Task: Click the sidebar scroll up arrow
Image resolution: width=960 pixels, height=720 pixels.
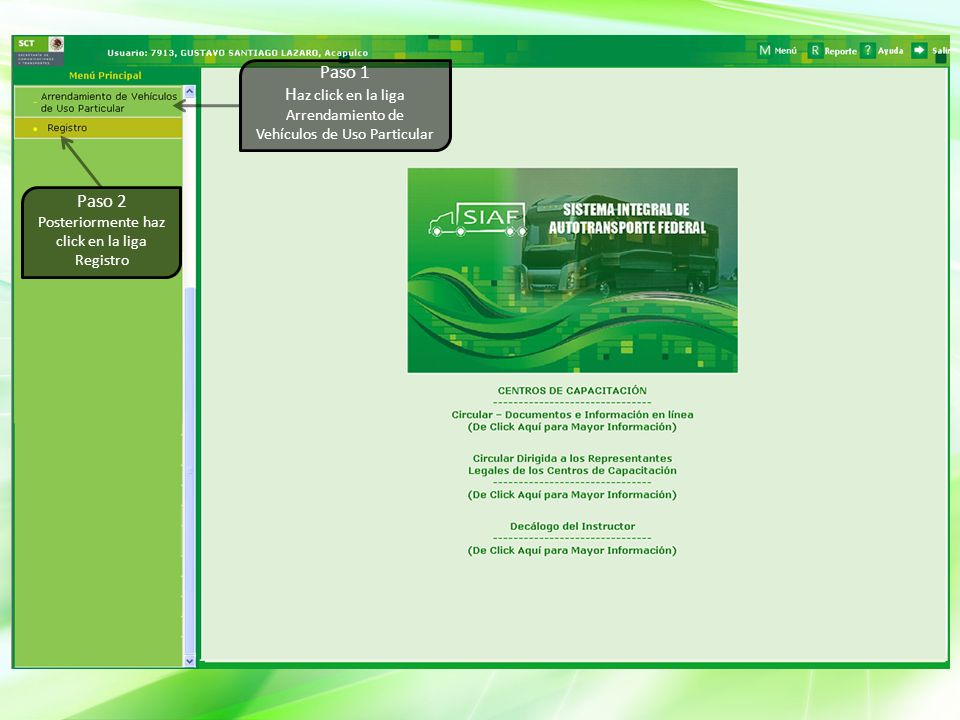Action: (x=189, y=92)
